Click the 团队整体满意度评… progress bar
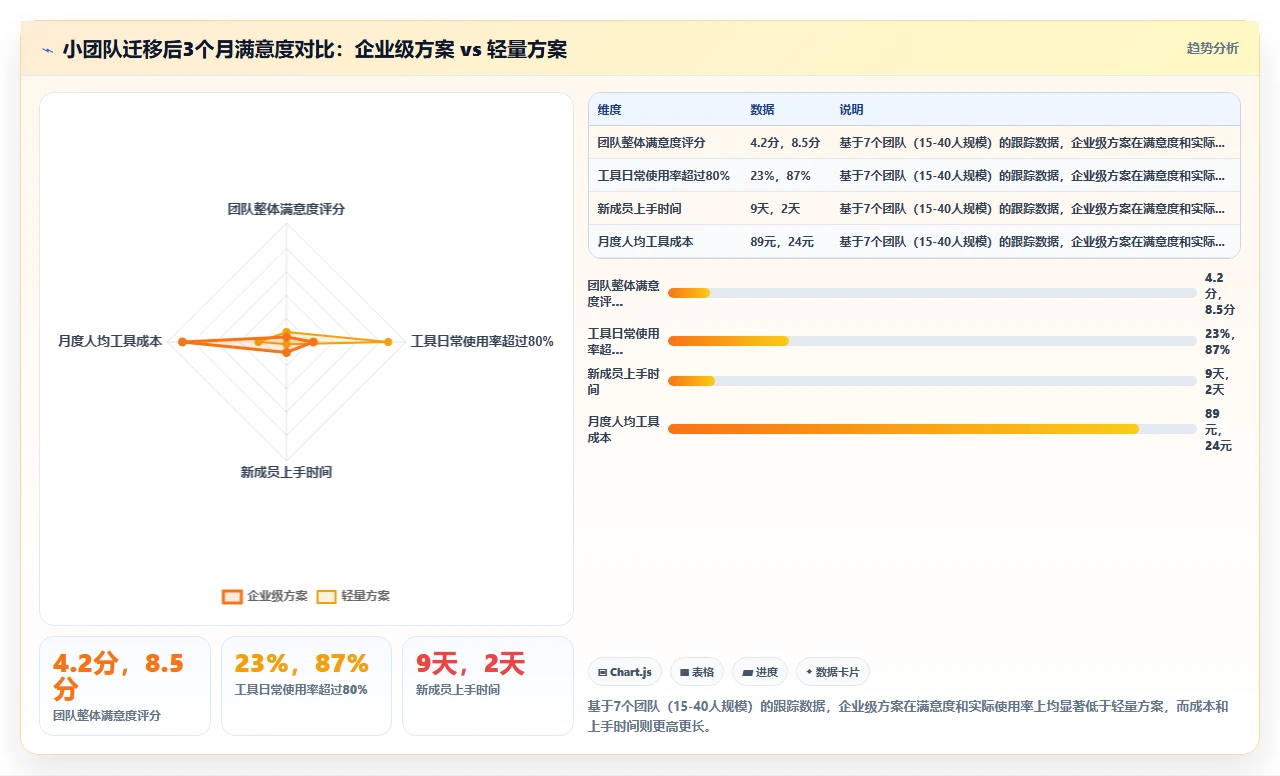The image size is (1280, 776). 932,293
